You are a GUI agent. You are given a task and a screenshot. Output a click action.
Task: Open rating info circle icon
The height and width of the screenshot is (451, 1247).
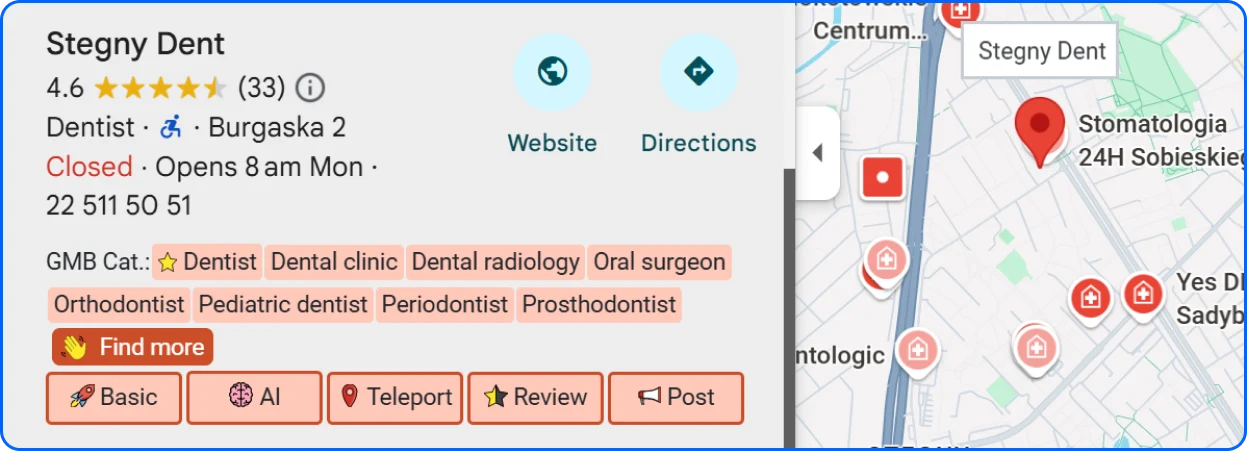point(311,88)
